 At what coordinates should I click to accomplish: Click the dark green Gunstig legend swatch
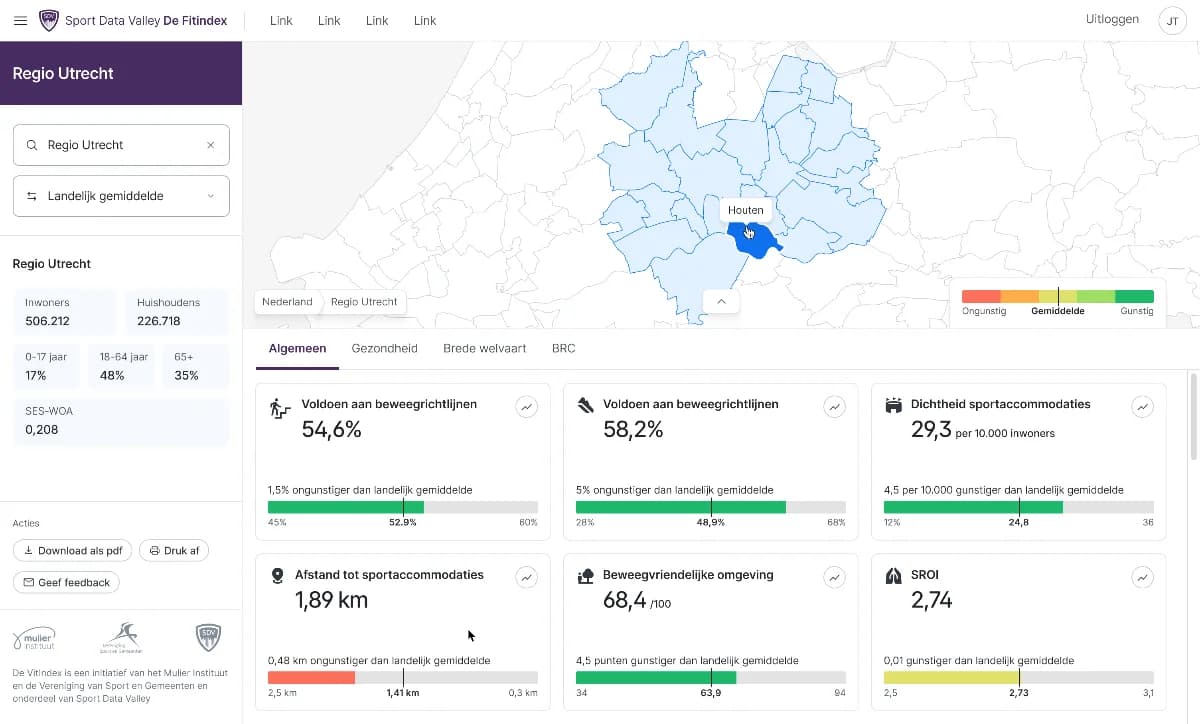(1134, 297)
